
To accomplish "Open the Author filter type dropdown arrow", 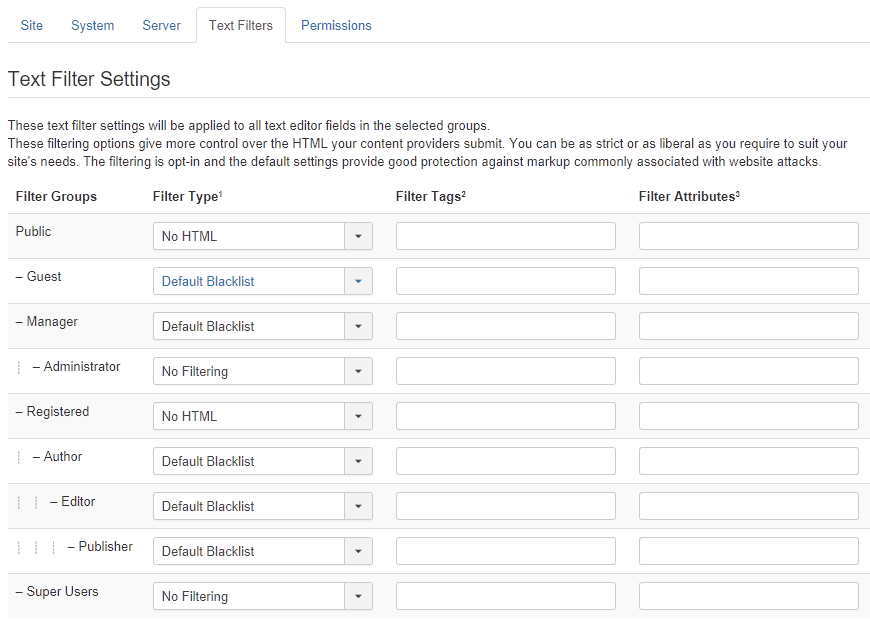I will point(358,461).
